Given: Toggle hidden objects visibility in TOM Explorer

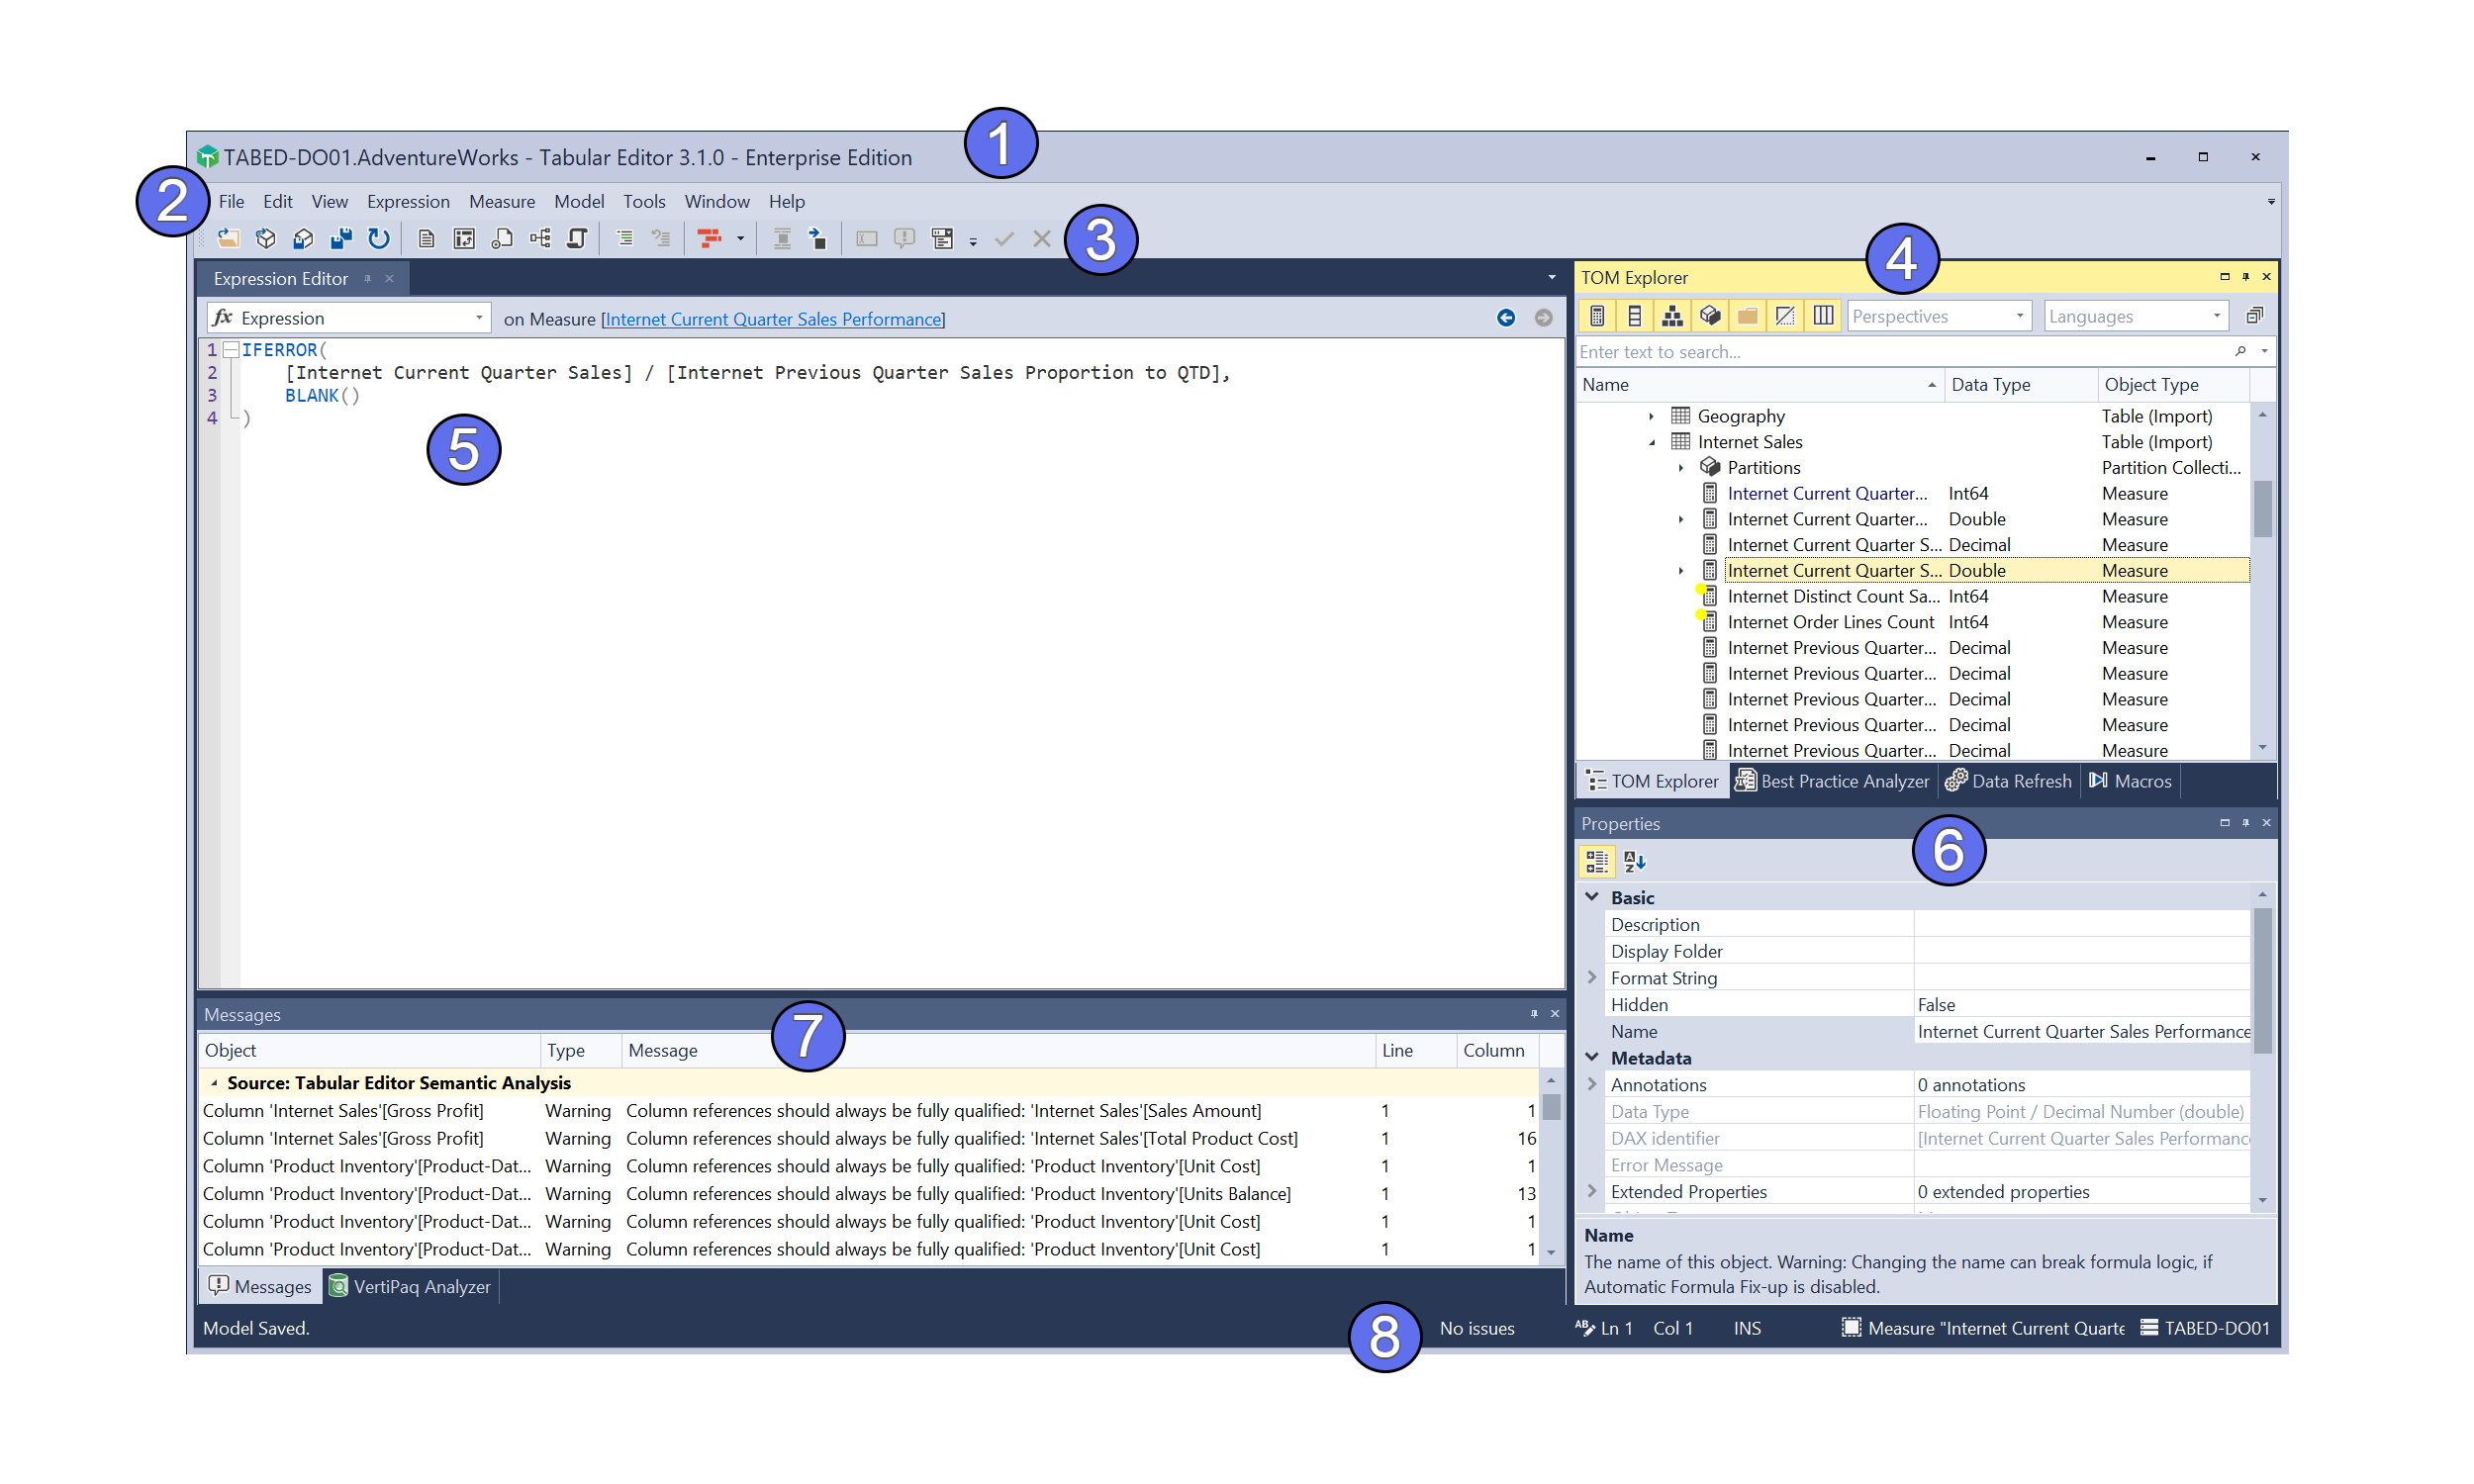Looking at the screenshot, I should pyautogui.click(x=1786, y=315).
